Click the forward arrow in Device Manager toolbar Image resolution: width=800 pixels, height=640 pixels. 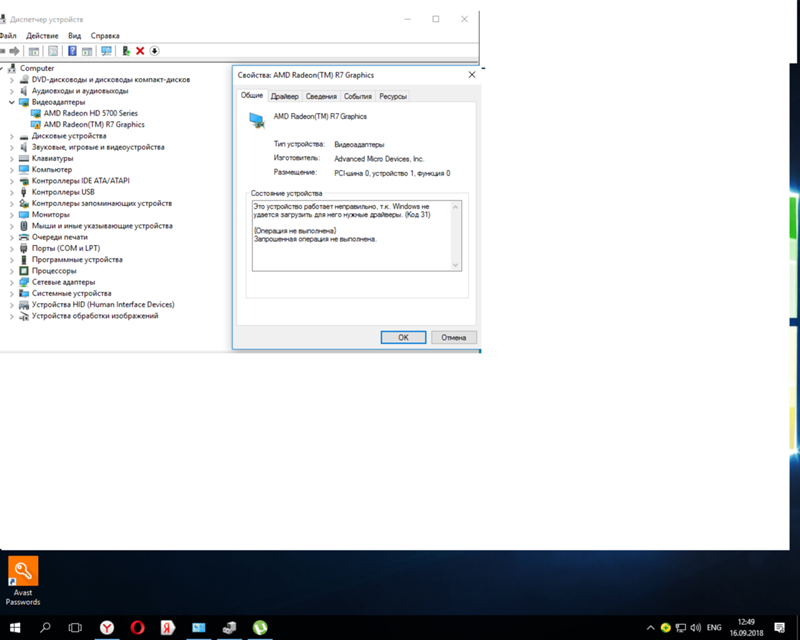click(14, 51)
